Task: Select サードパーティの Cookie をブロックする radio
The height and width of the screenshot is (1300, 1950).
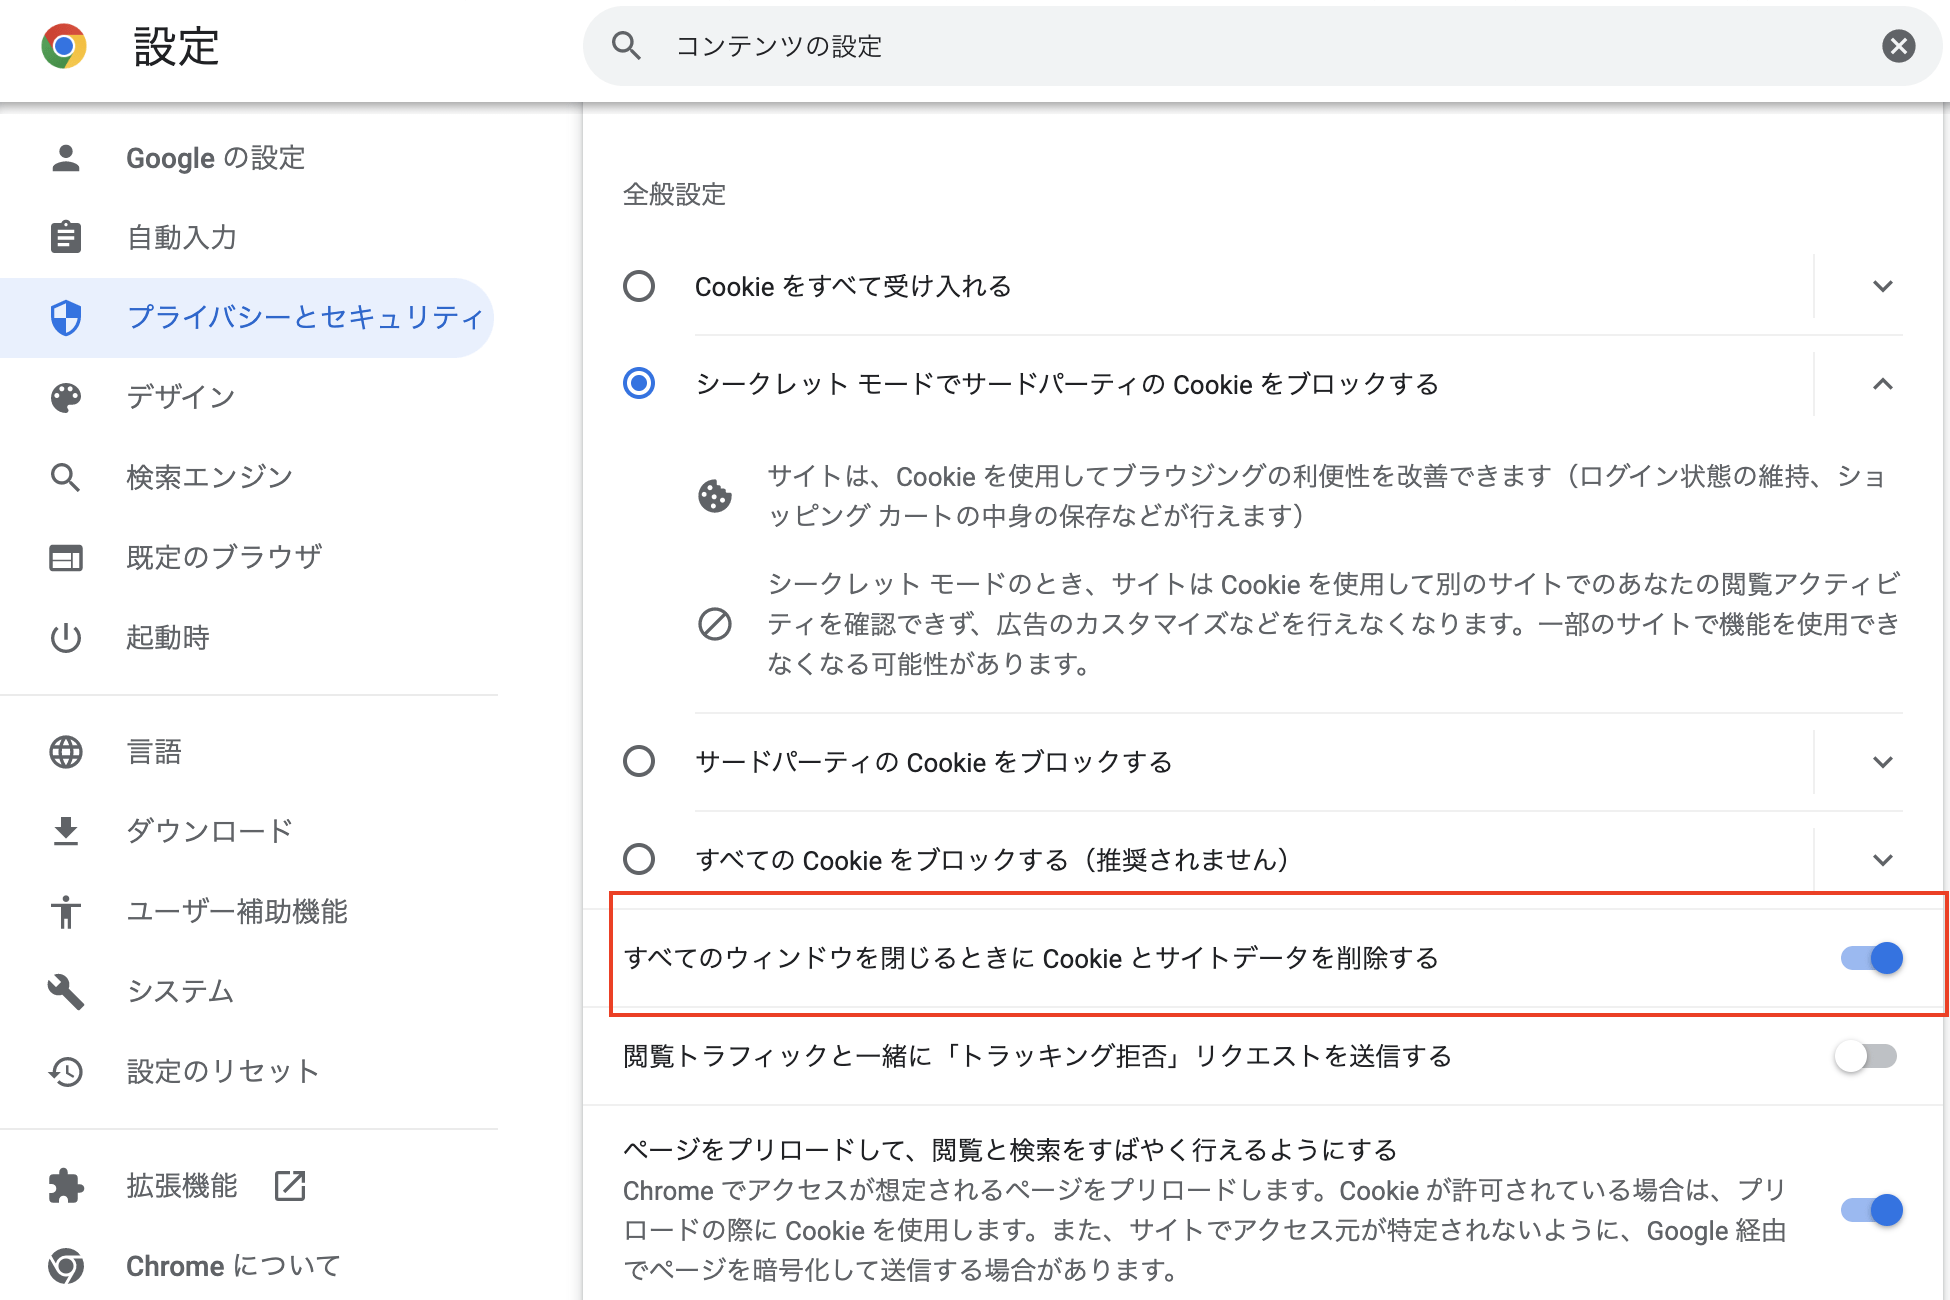Action: tap(639, 762)
